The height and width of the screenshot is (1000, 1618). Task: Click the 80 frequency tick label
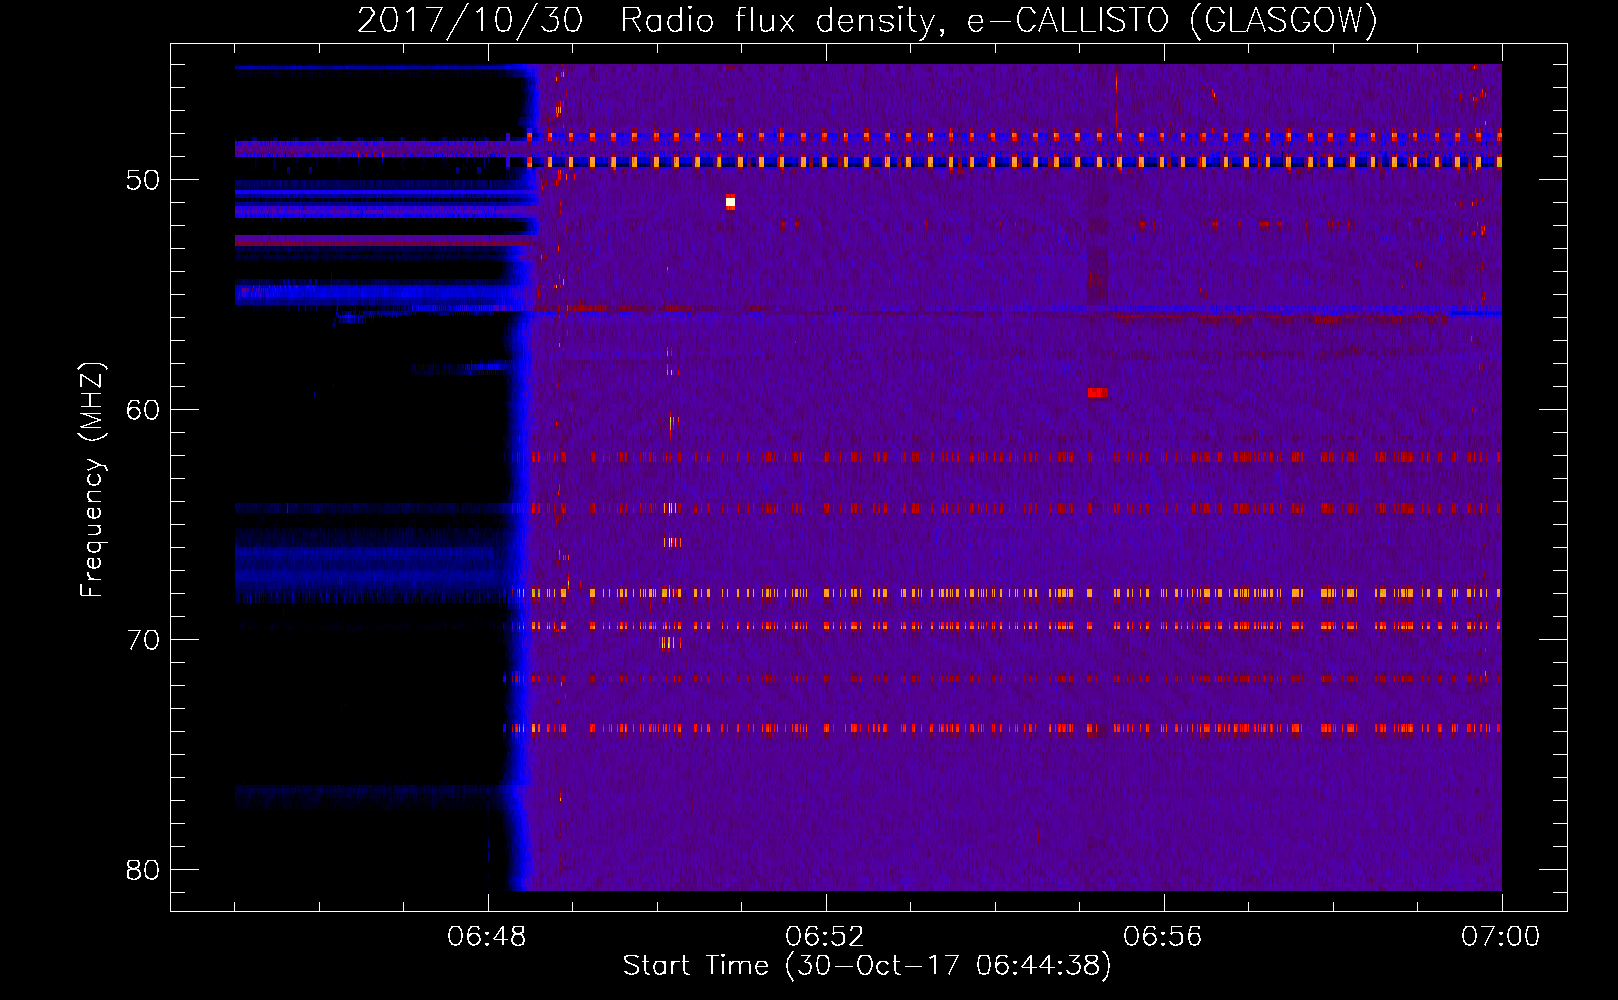tap(143, 870)
